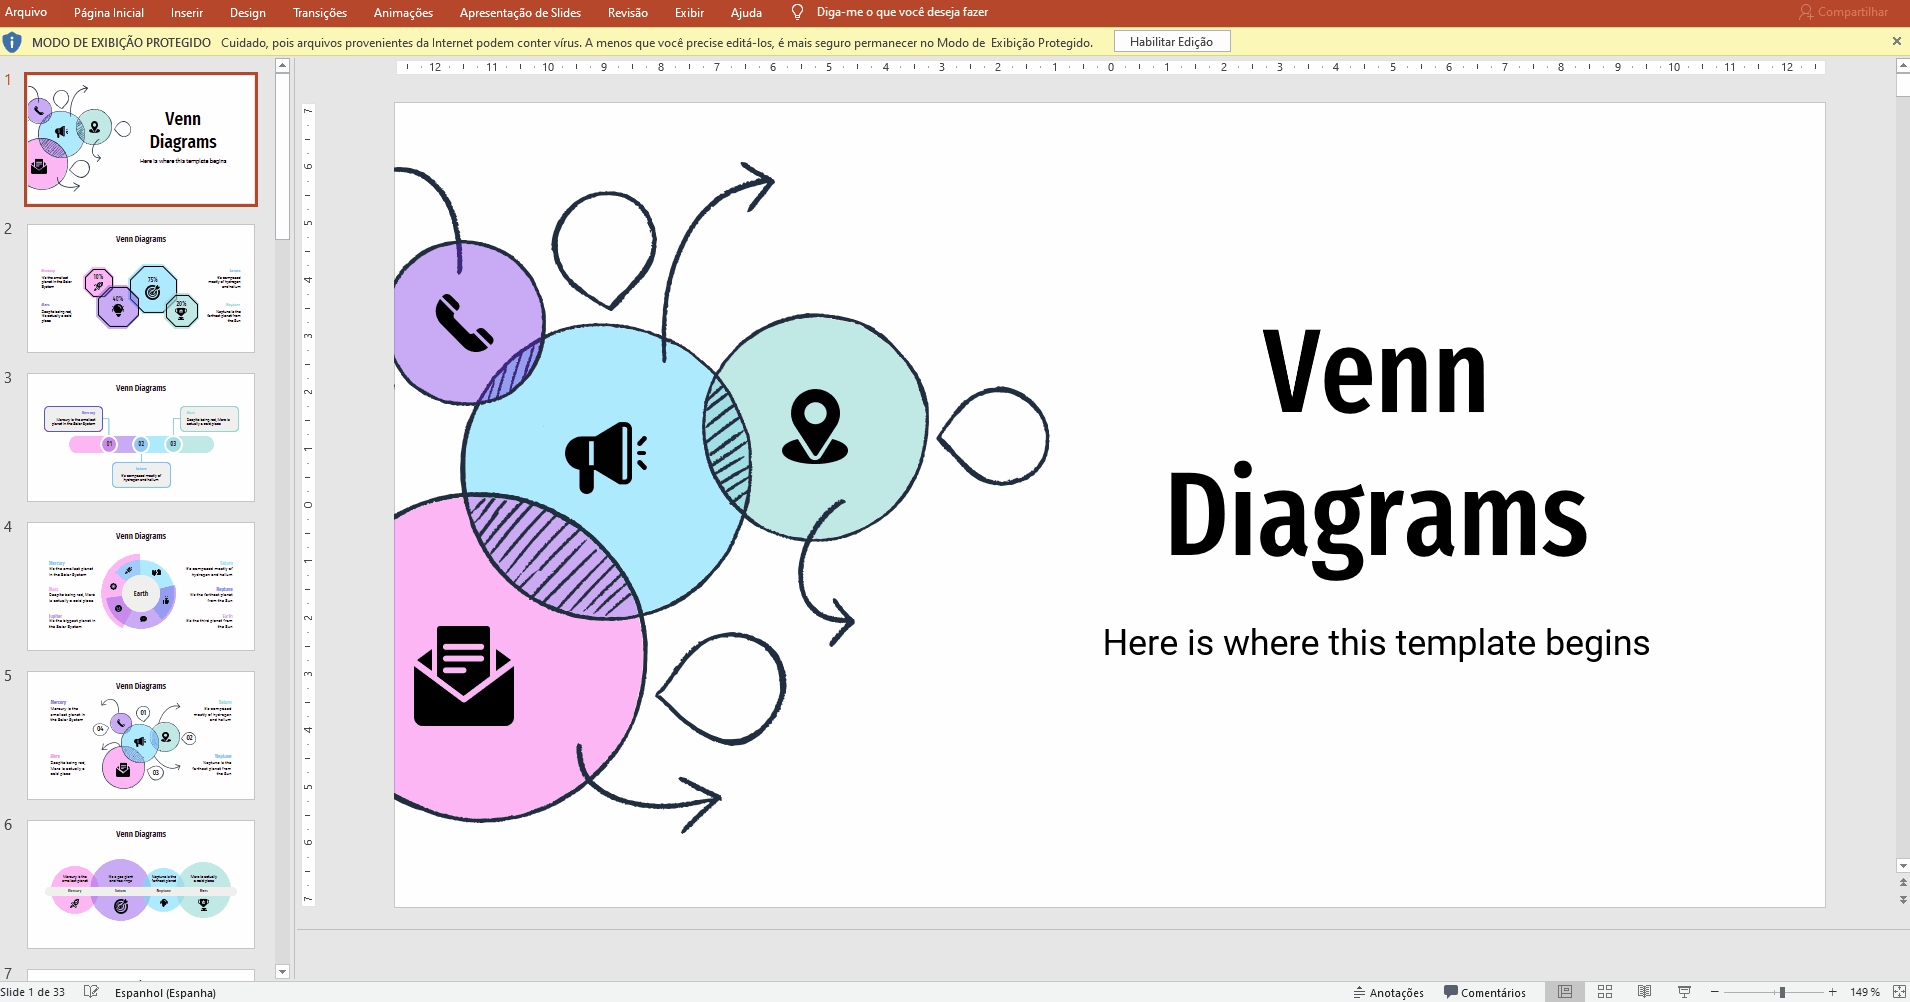1910x1002 pixels.
Task: Click the phone icon in purple circle
Action: click(x=464, y=323)
